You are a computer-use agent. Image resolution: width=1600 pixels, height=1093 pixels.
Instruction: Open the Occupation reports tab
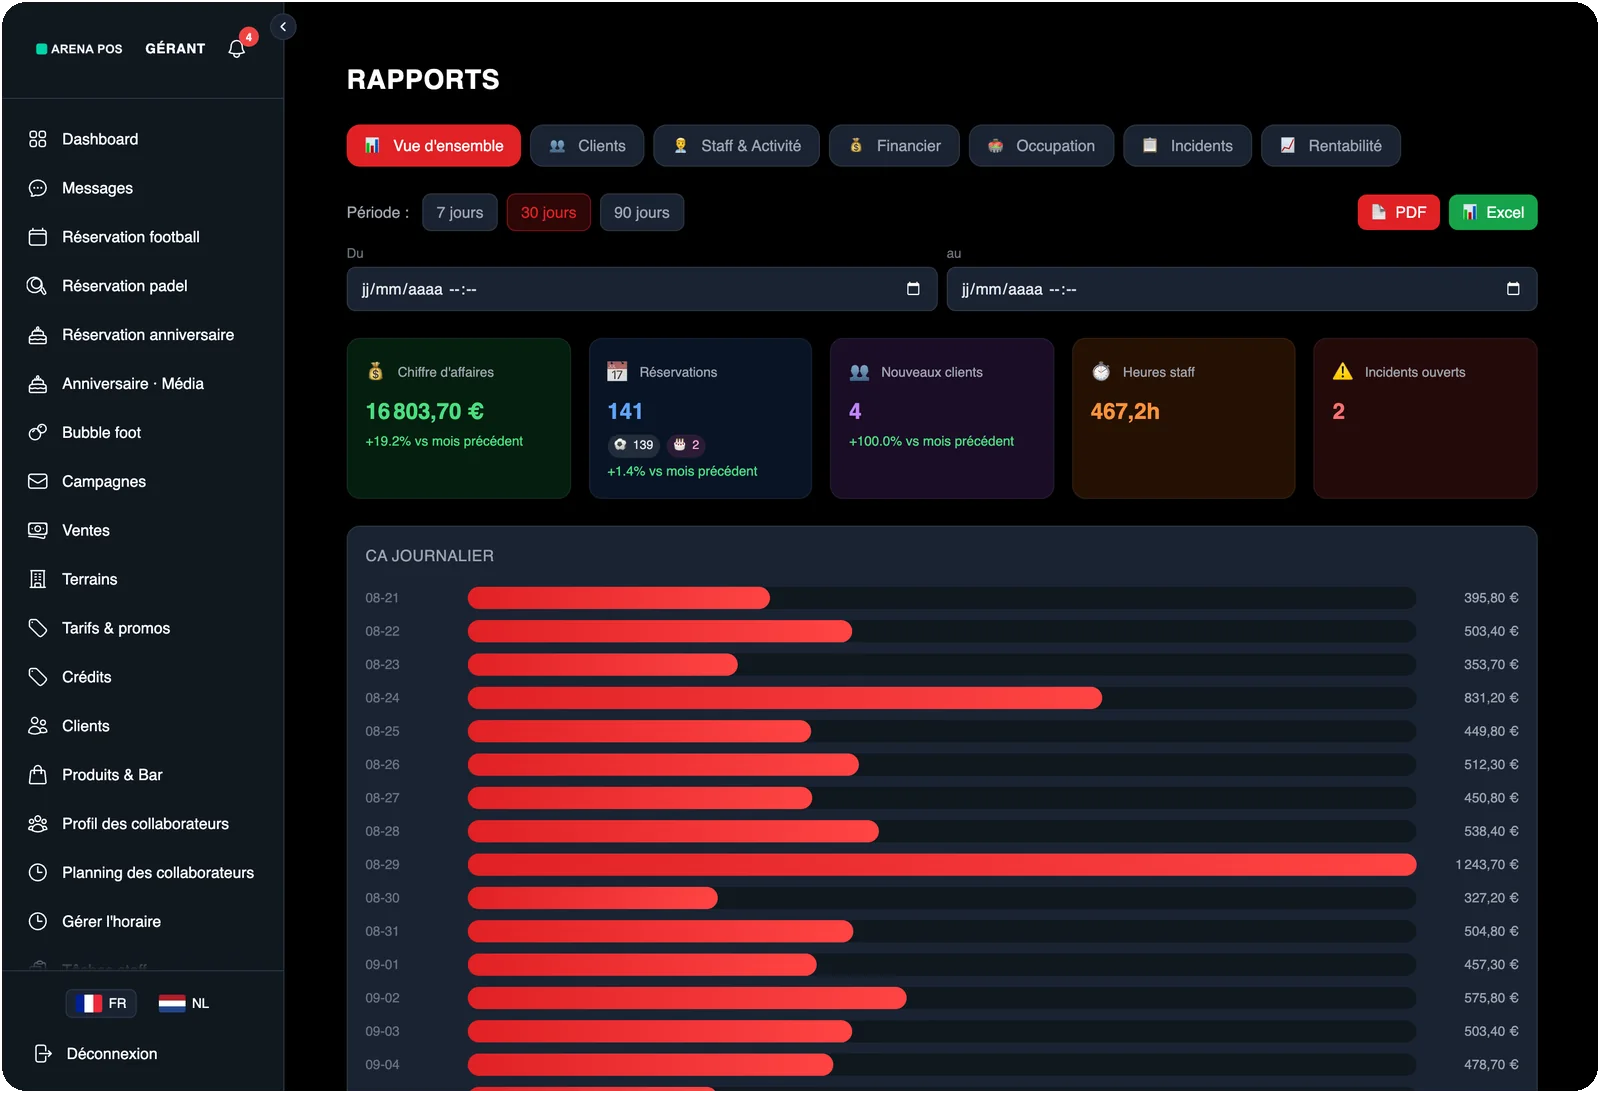pos(1041,146)
